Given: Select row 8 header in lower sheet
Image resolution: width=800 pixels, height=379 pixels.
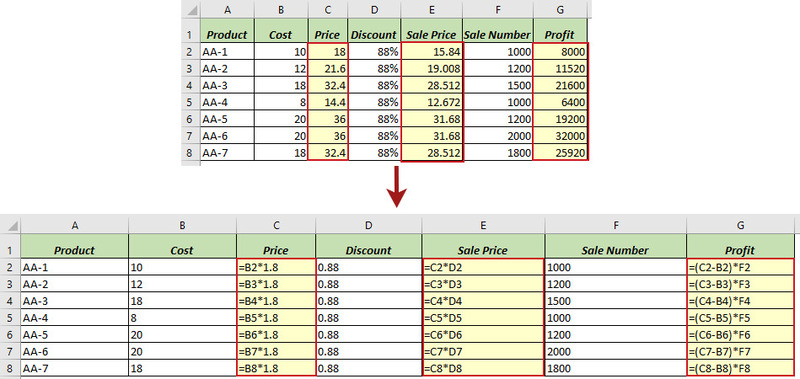Looking at the screenshot, I should point(10,368).
